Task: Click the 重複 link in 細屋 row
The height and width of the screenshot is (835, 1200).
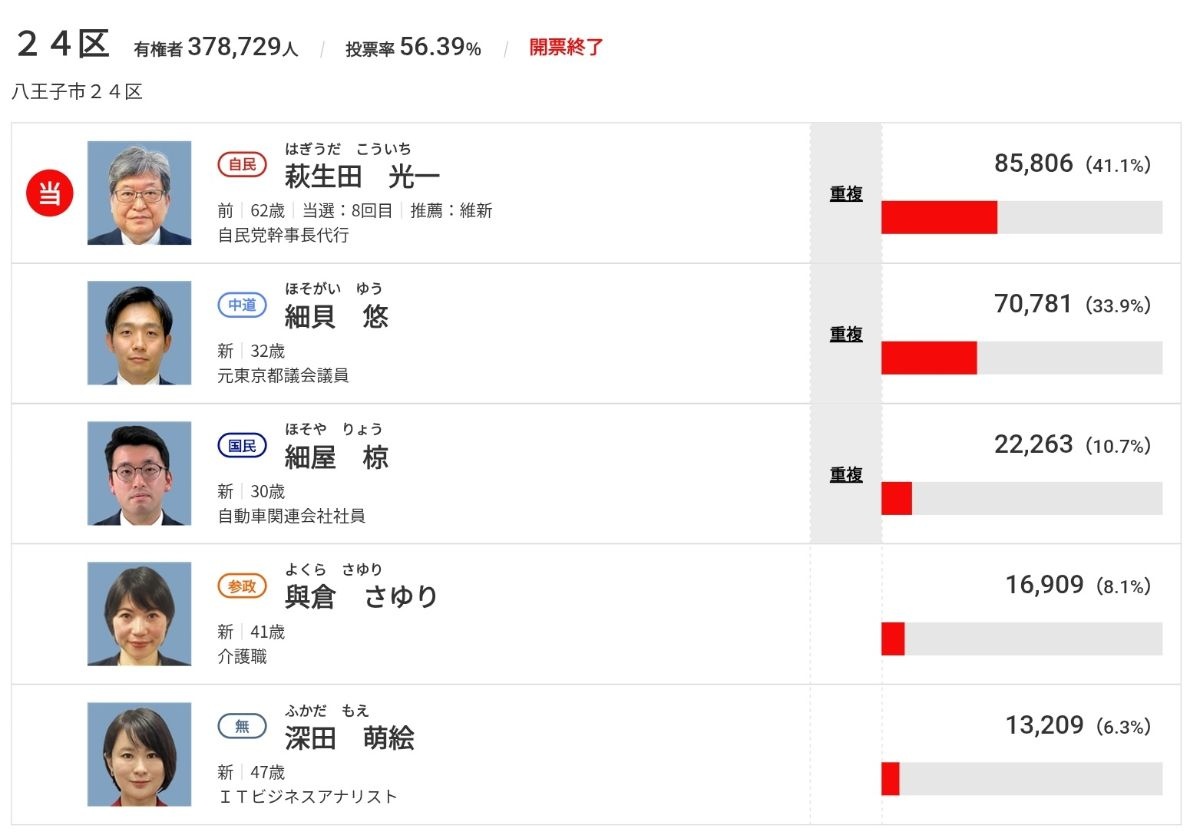Action: [846, 475]
